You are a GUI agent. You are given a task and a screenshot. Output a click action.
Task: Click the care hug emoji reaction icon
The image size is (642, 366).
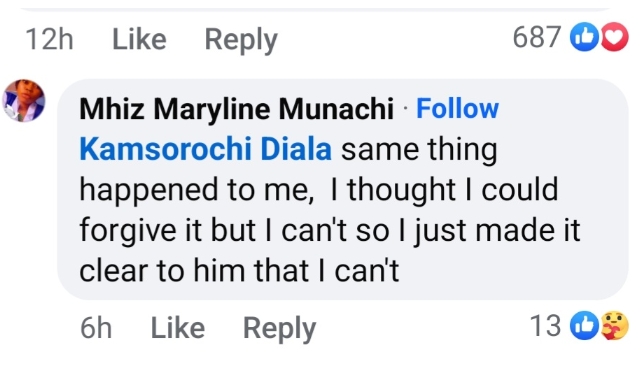[x=614, y=325]
